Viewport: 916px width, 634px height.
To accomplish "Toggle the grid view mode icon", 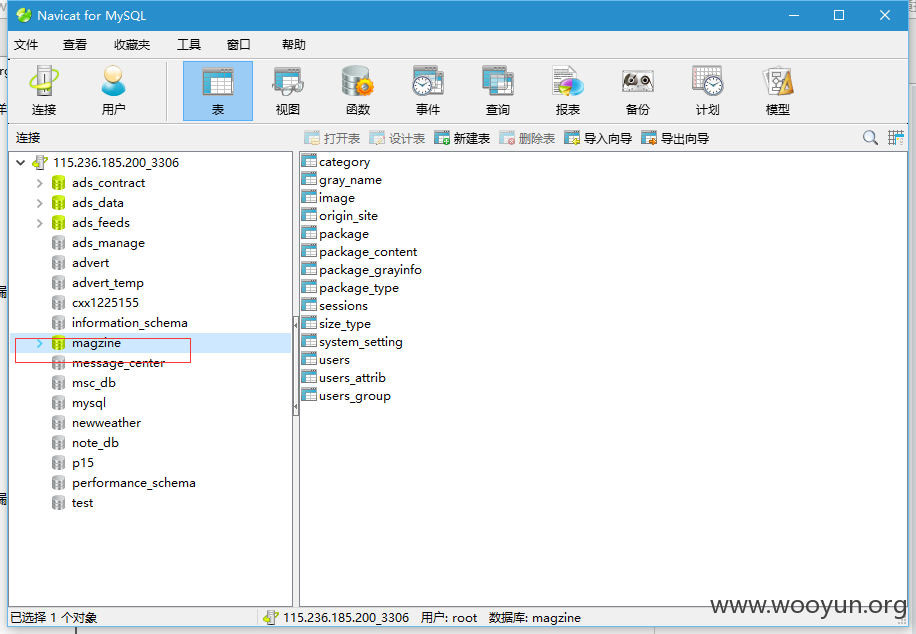I will coord(896,138).
